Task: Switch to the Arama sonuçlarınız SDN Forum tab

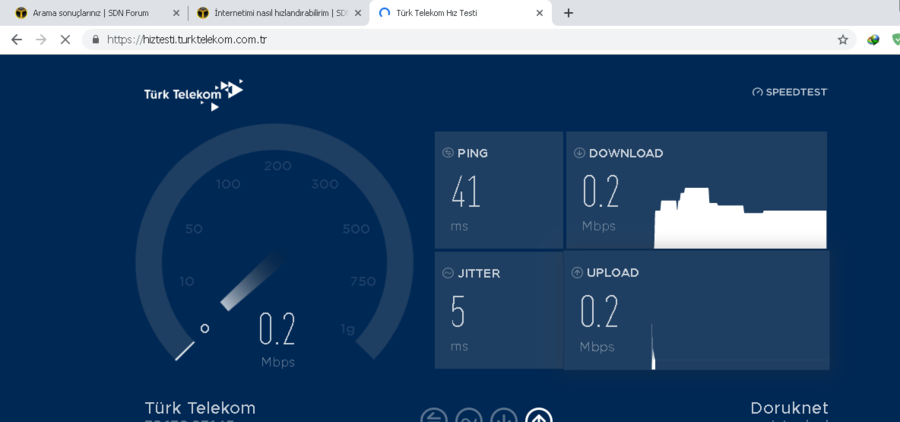Action: [x=92, y=13]
